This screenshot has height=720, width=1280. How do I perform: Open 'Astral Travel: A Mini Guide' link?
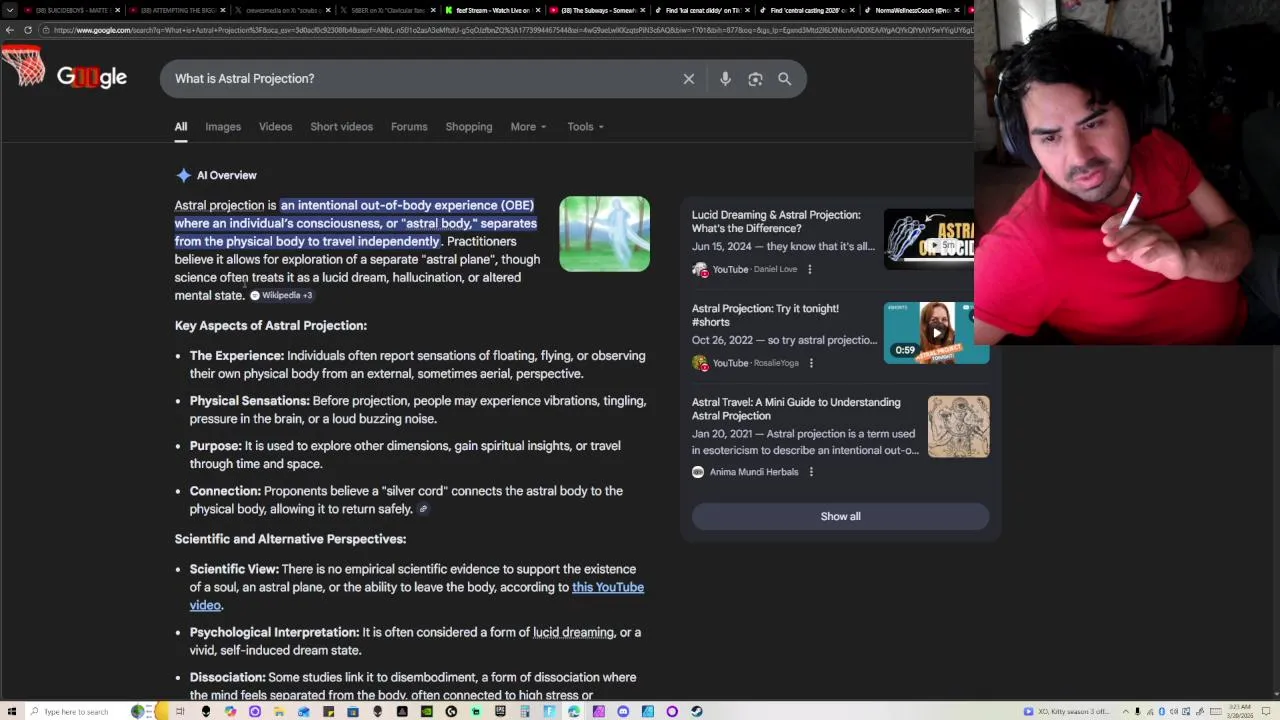pos(796,409)
